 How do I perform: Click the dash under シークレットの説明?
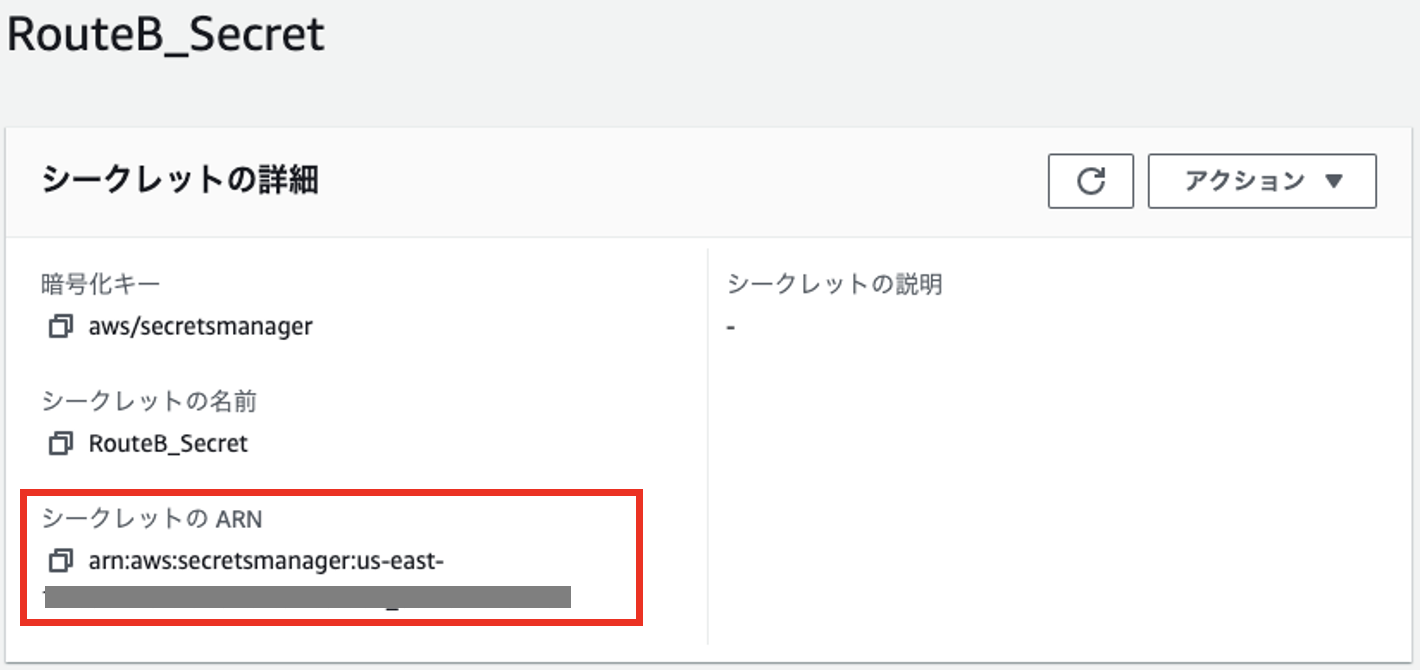click(731, 327)
